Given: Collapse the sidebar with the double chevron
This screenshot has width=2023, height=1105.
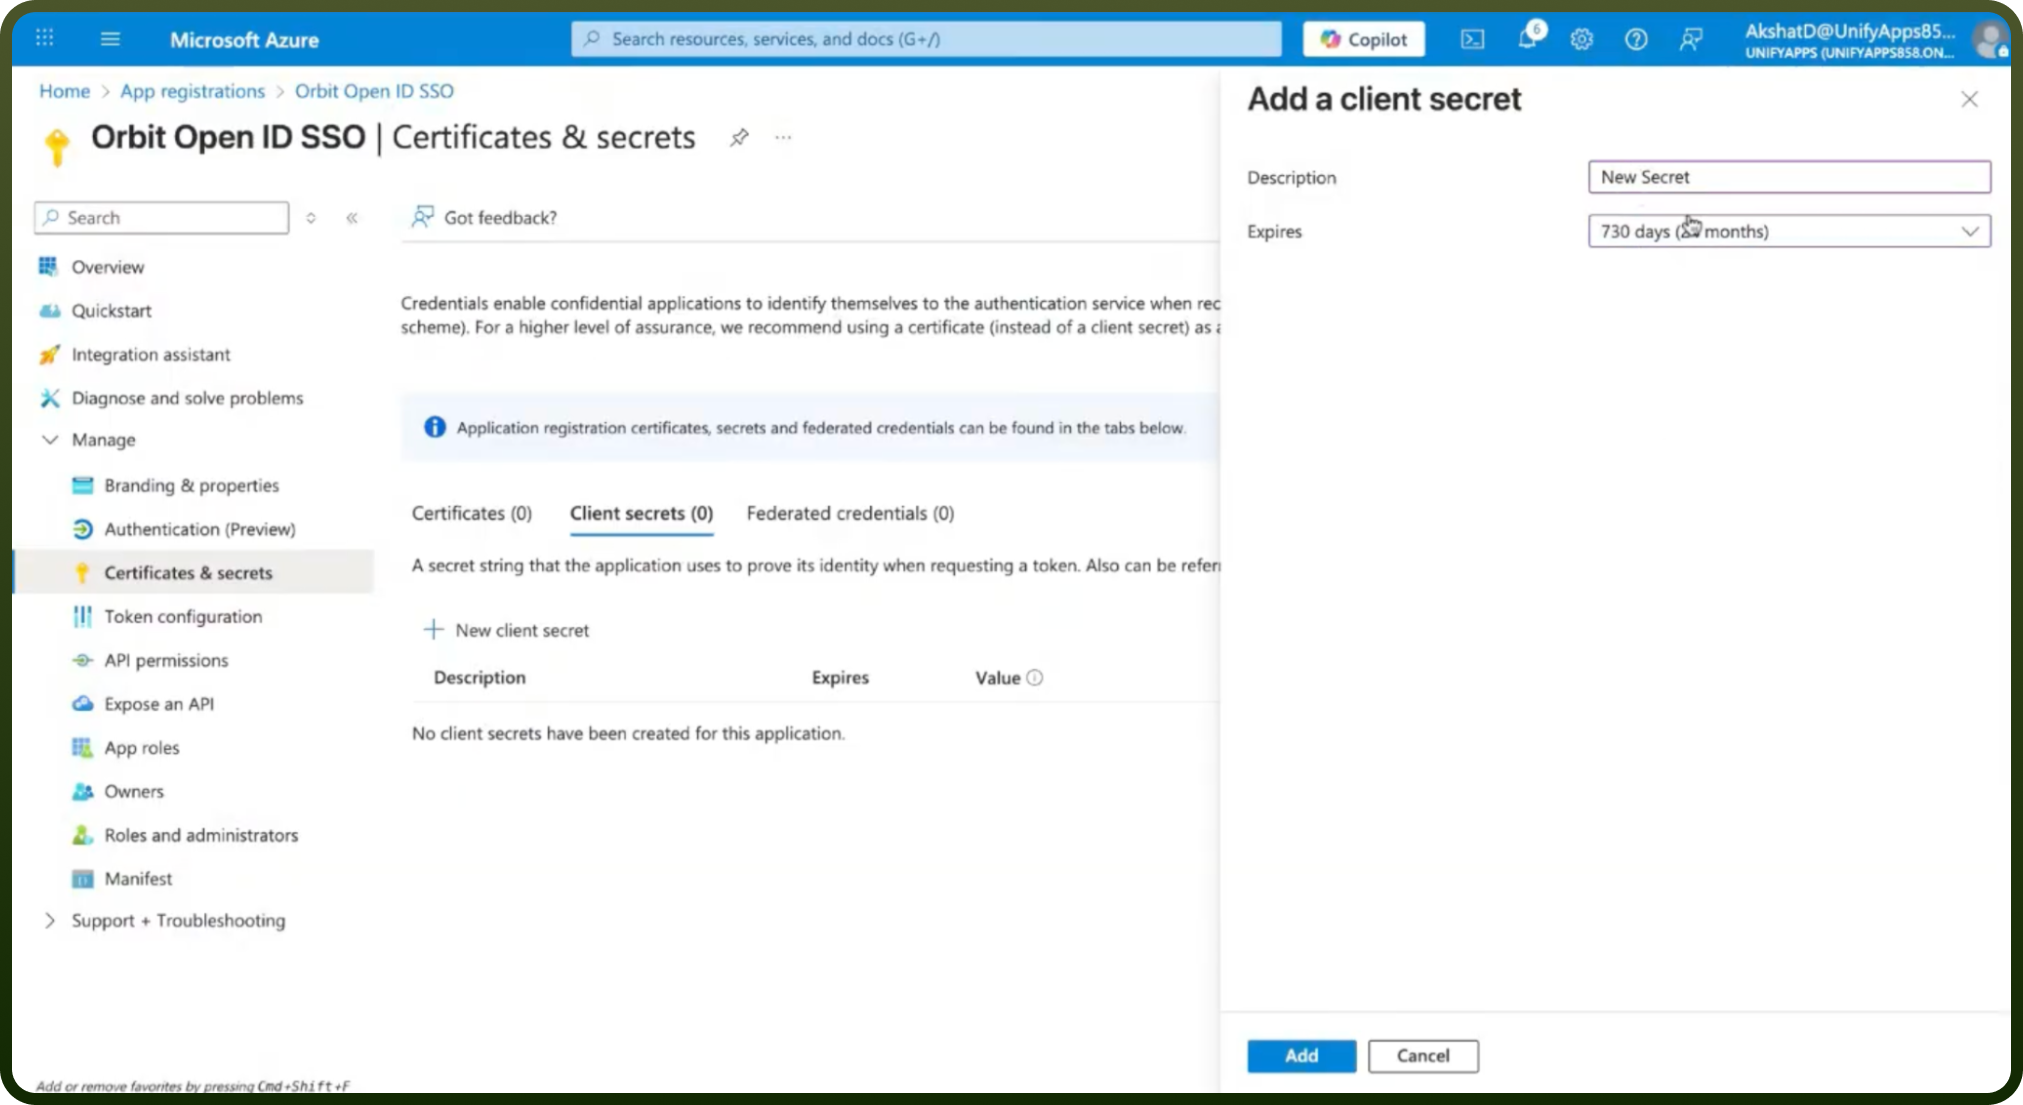Looking at the screenshot, I should pyautogui.click(x=352, y=218).
